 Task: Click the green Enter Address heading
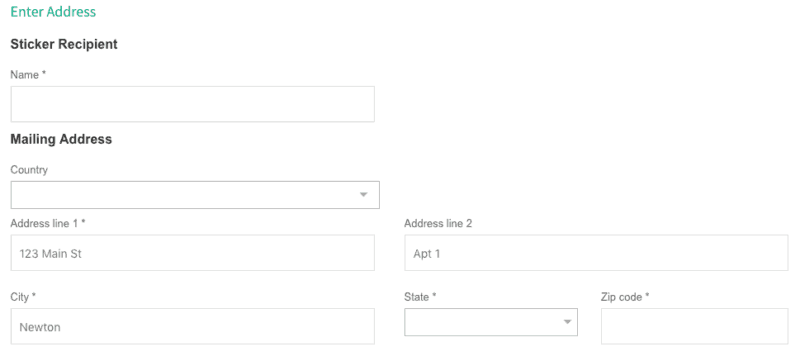click(x=53, y=12)
